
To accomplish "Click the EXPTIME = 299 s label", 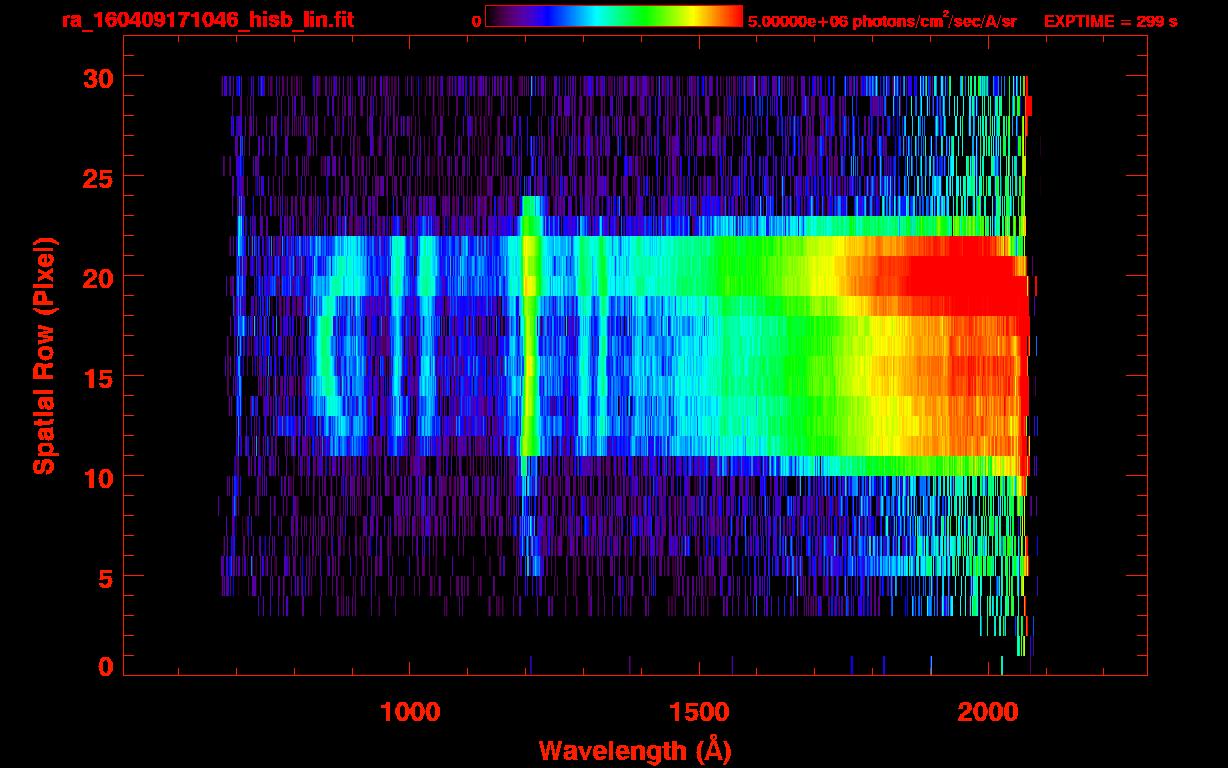I will (1110, 21).
